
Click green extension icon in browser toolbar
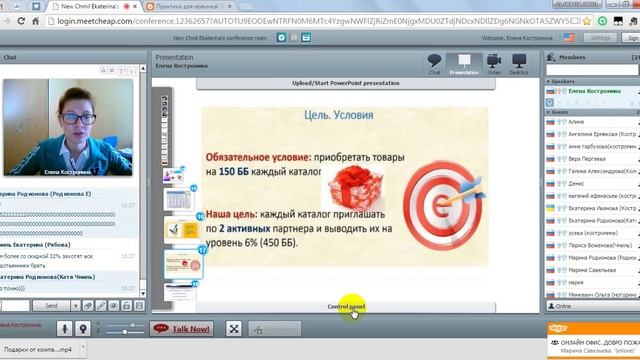coord(602,21)
